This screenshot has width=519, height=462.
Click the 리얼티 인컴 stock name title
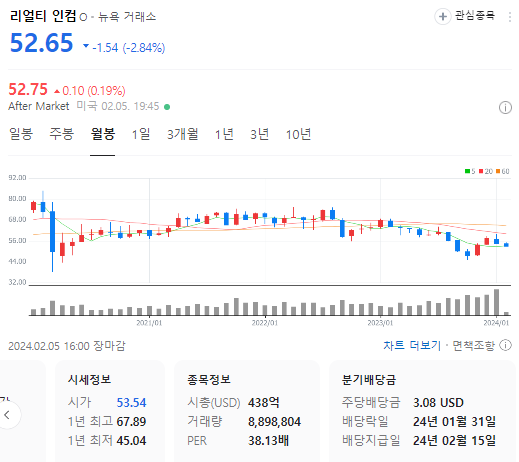tap(43, 16)
